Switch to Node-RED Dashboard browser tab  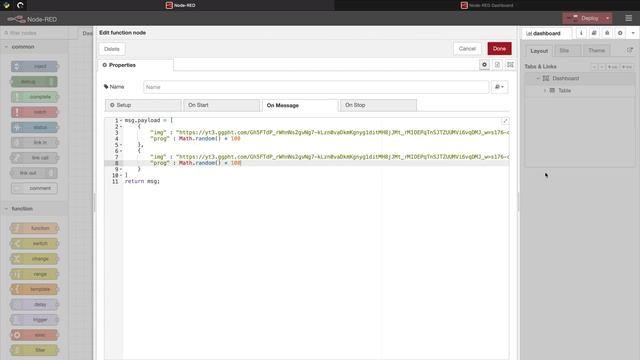click(x=487, y=5)
